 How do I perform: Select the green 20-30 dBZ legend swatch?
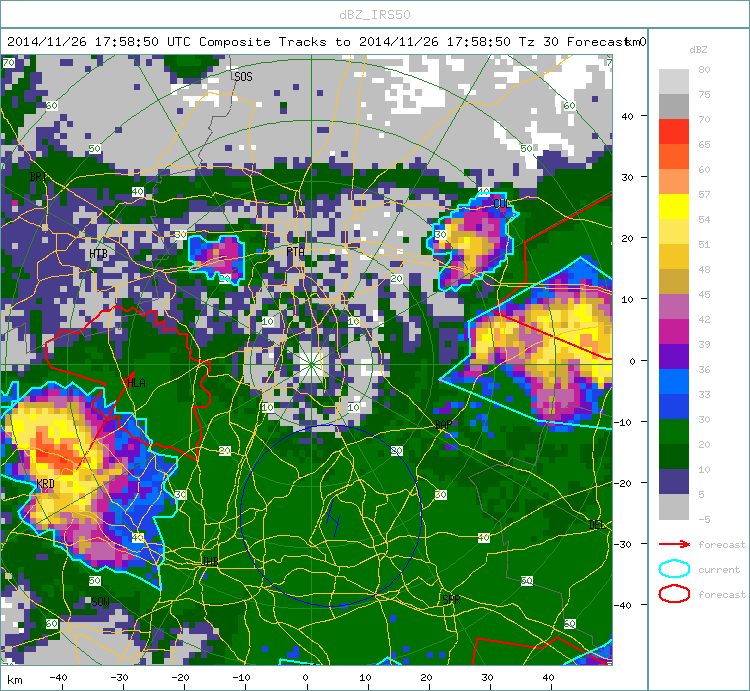click(x=674, y=431)
